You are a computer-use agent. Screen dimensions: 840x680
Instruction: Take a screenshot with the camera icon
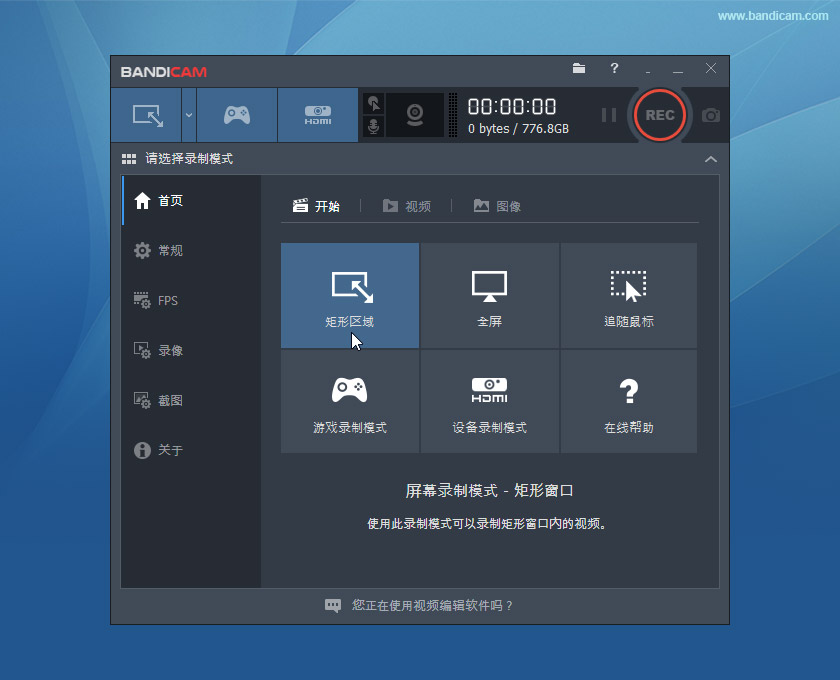pyautogui.click(x=710, y=115)
